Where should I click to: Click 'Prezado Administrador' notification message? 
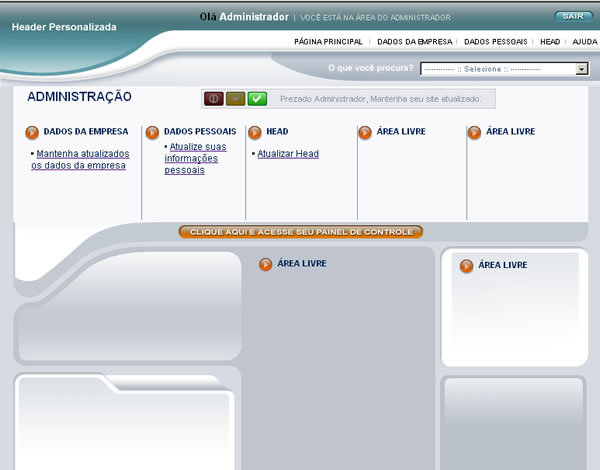(x=381, y=99)
